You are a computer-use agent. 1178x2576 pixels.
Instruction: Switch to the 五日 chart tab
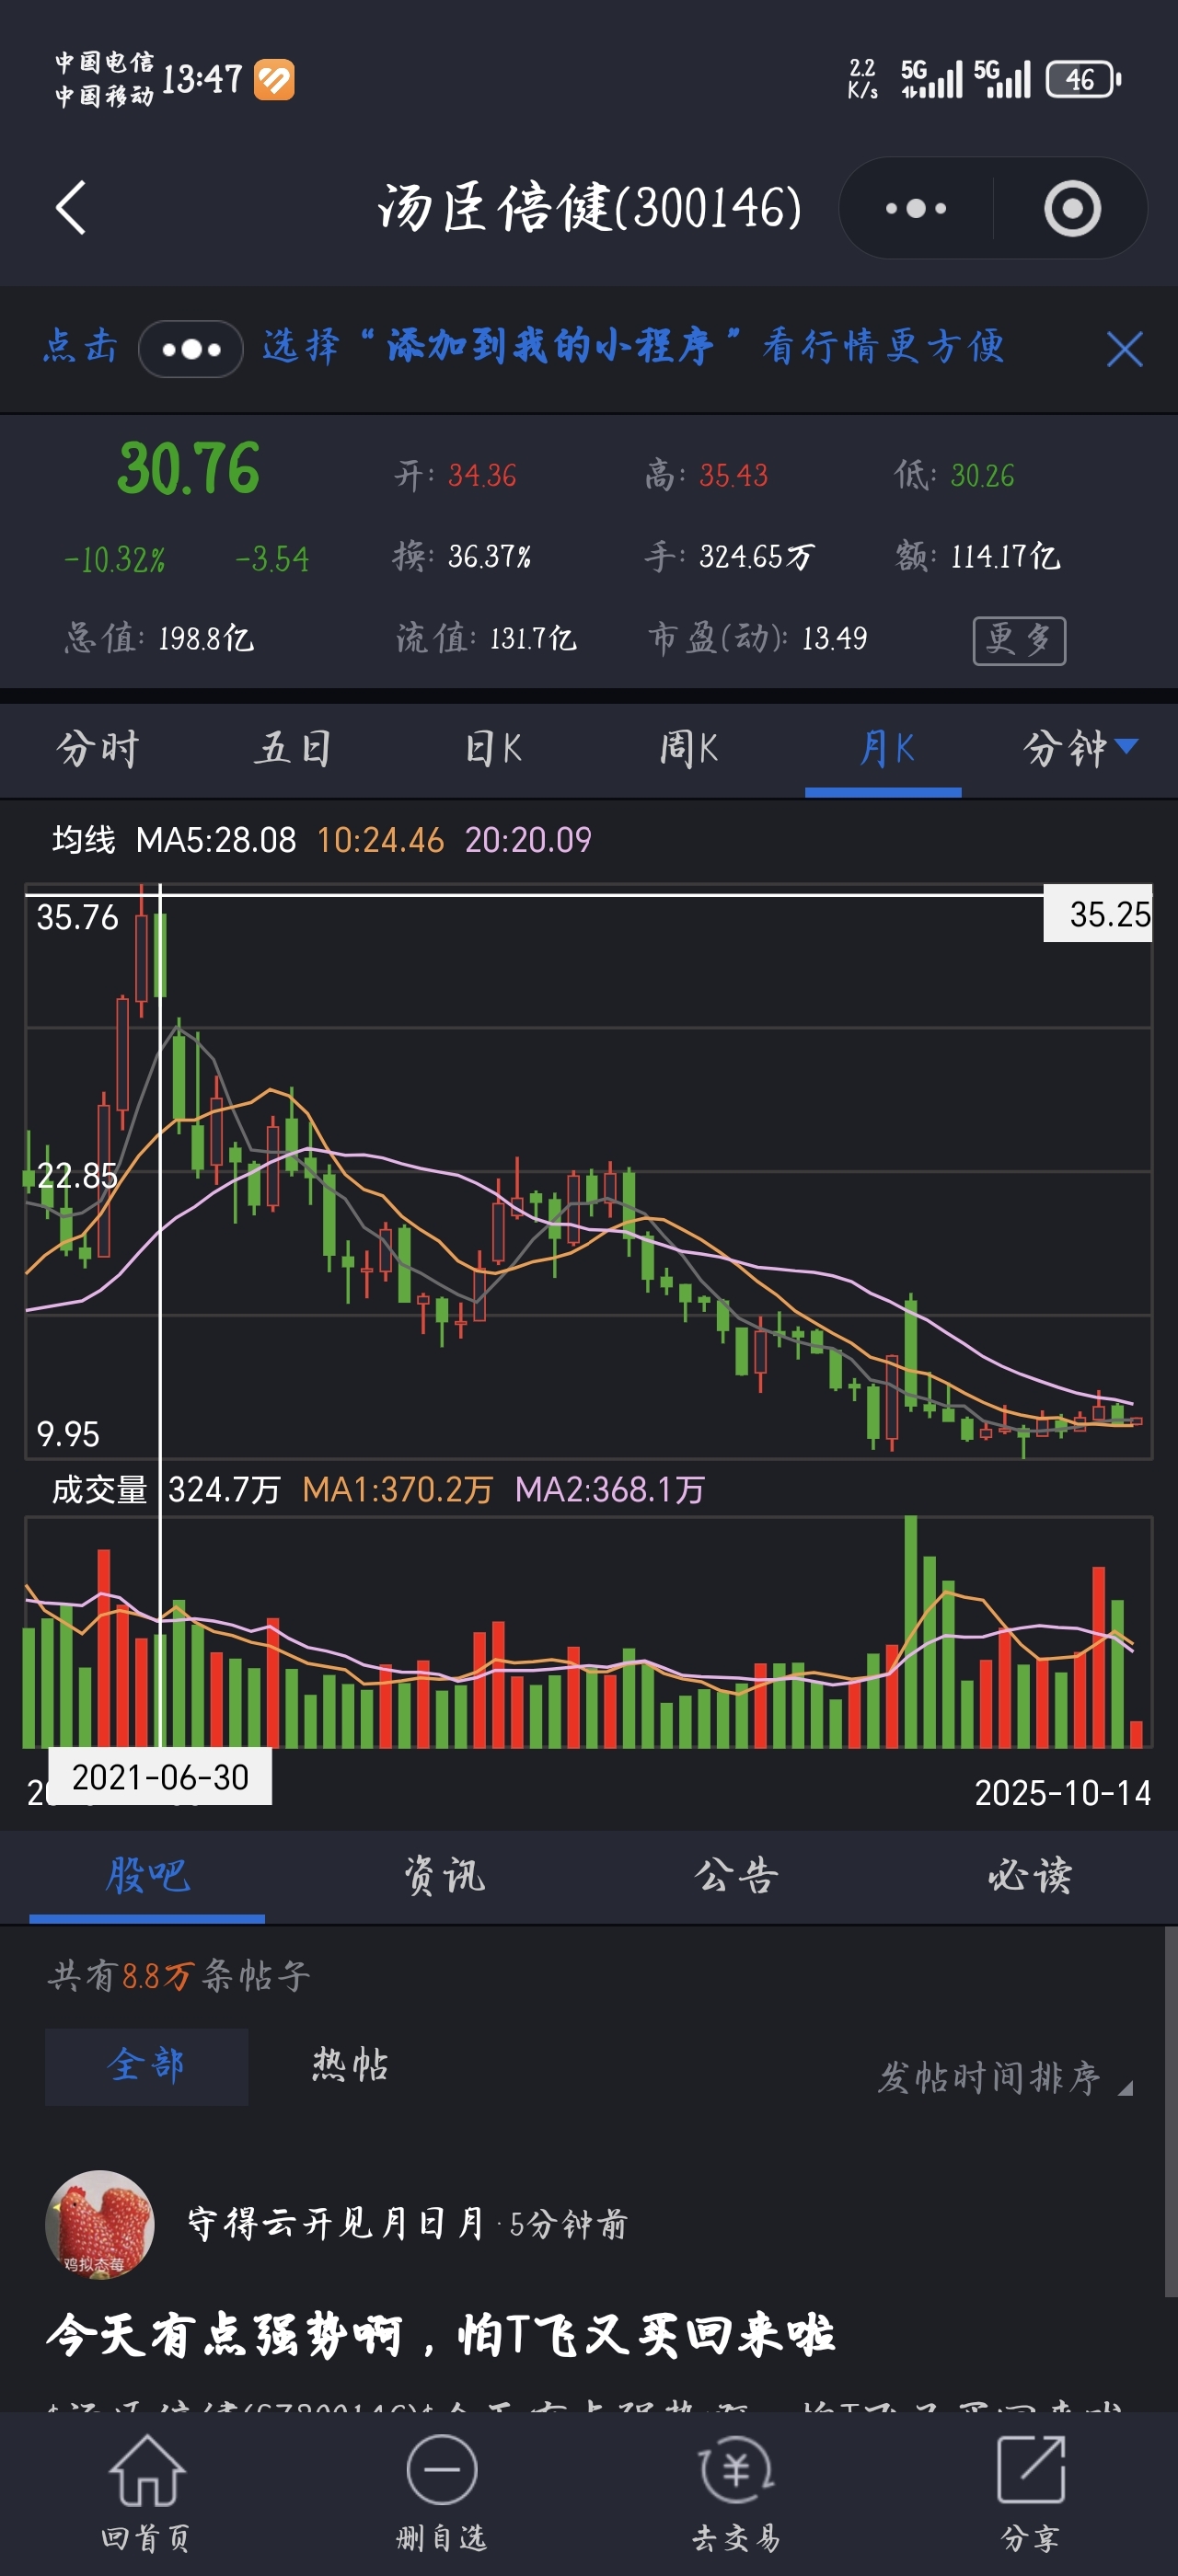pos(293,748)
